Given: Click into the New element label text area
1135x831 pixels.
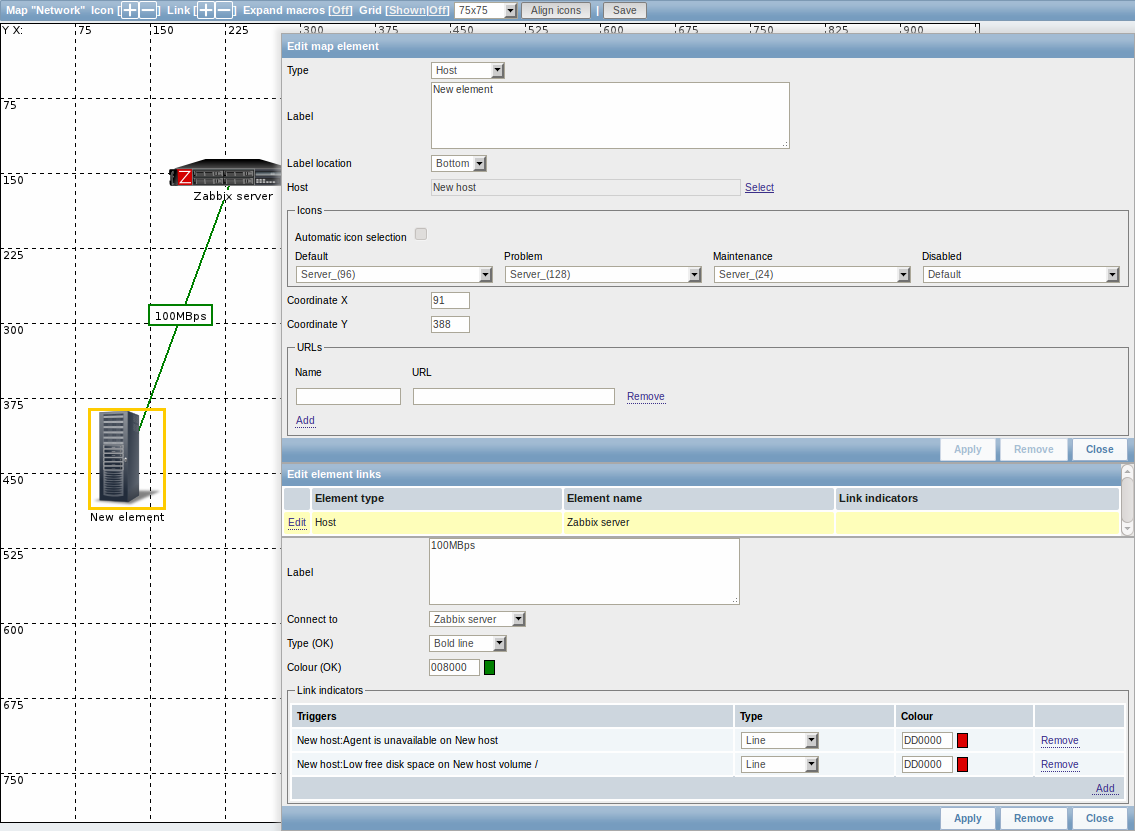Looking at the screenshot, I should [610, 115].
